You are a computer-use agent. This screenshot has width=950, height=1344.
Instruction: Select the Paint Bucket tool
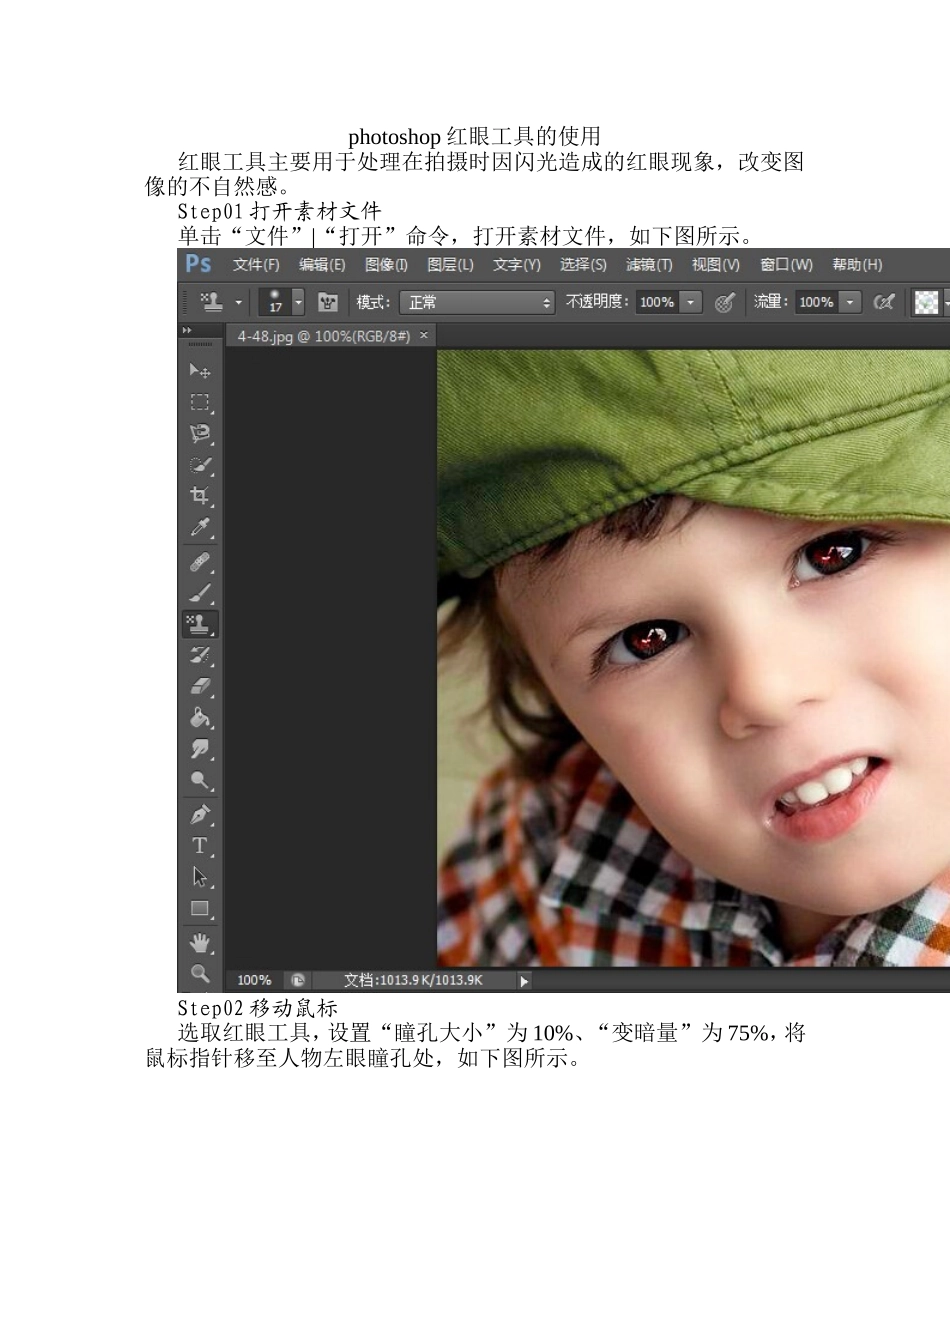pos(200,718)
